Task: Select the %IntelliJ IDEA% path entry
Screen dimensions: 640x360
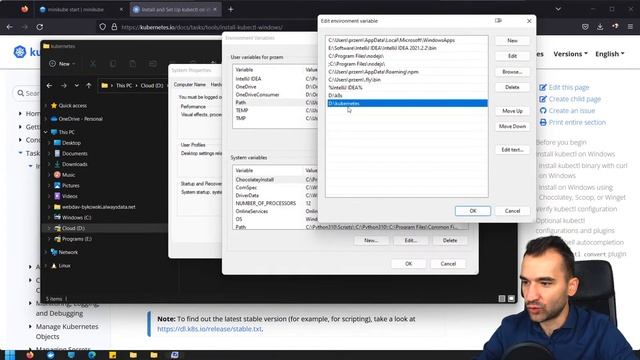Action: pos(407,87)
